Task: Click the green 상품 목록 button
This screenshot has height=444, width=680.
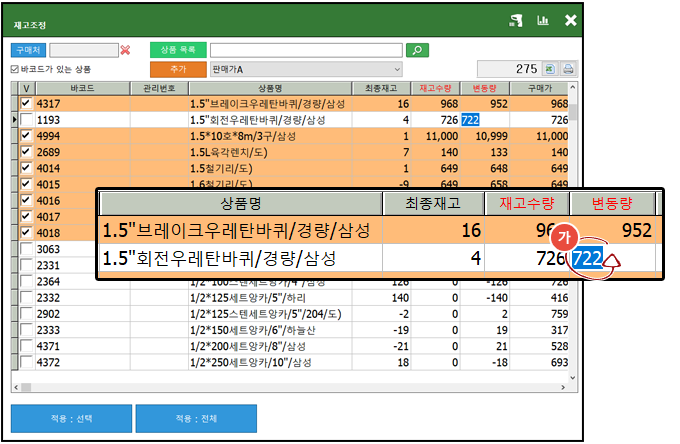Action: pos(178,50)
